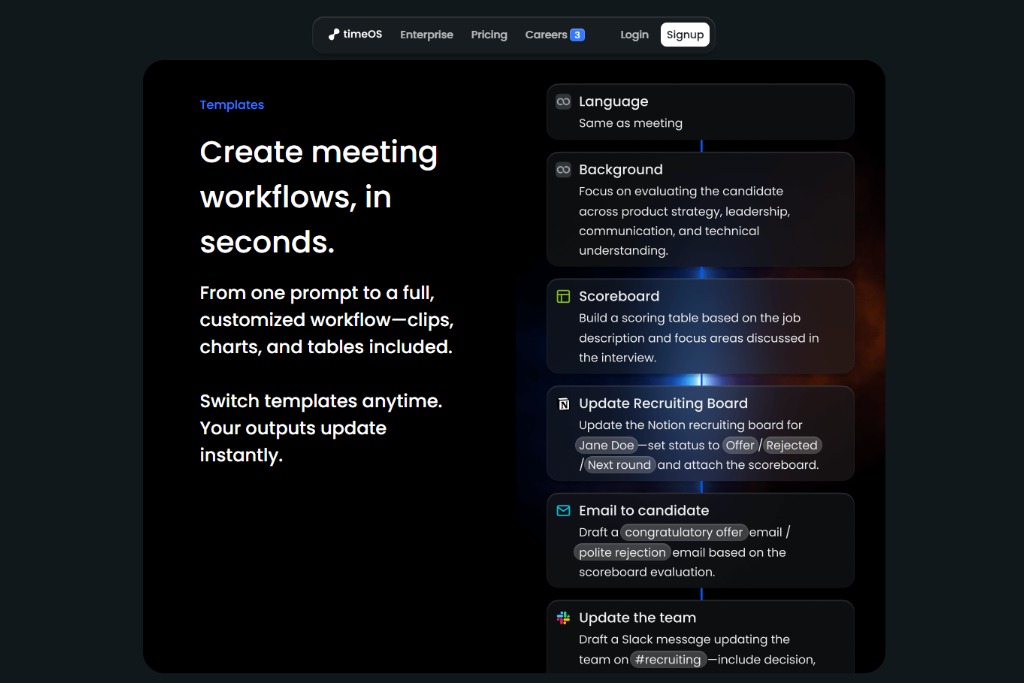
Task: Click the Notion icon on Update Recruiting Board
Action: coord(563,404)
